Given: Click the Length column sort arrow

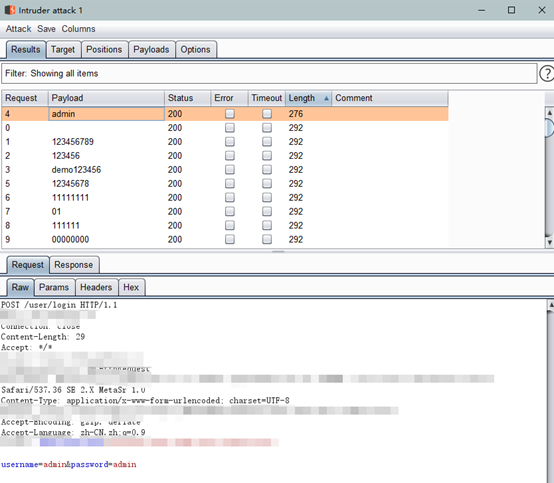Looking at the screenshot, I should [x=326, y=98].
